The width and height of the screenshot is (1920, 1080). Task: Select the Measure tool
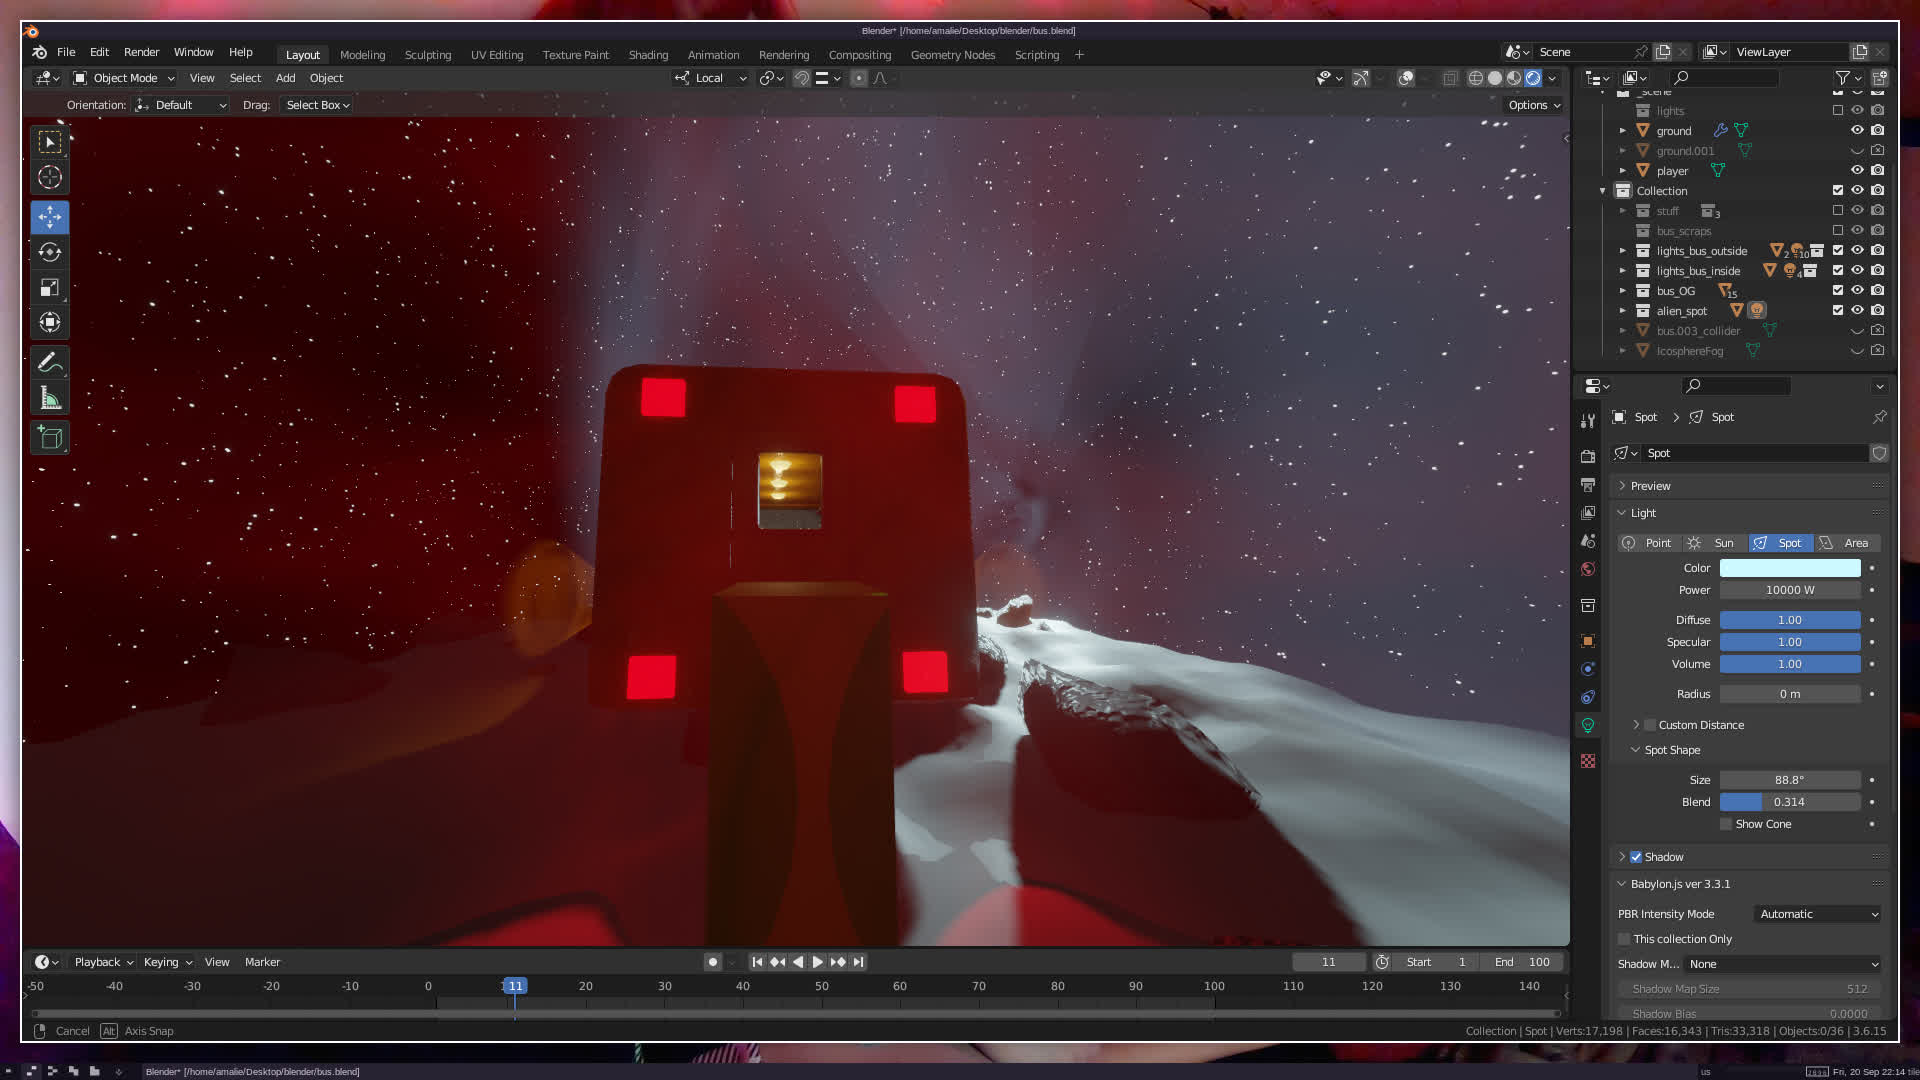(50, 399)
